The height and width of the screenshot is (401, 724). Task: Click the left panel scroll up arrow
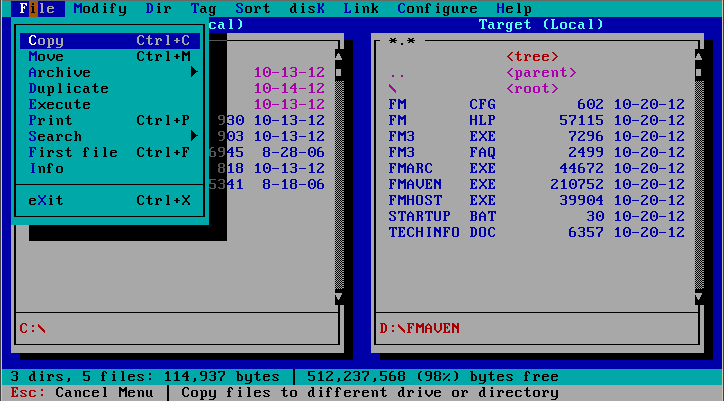(339, 56)
